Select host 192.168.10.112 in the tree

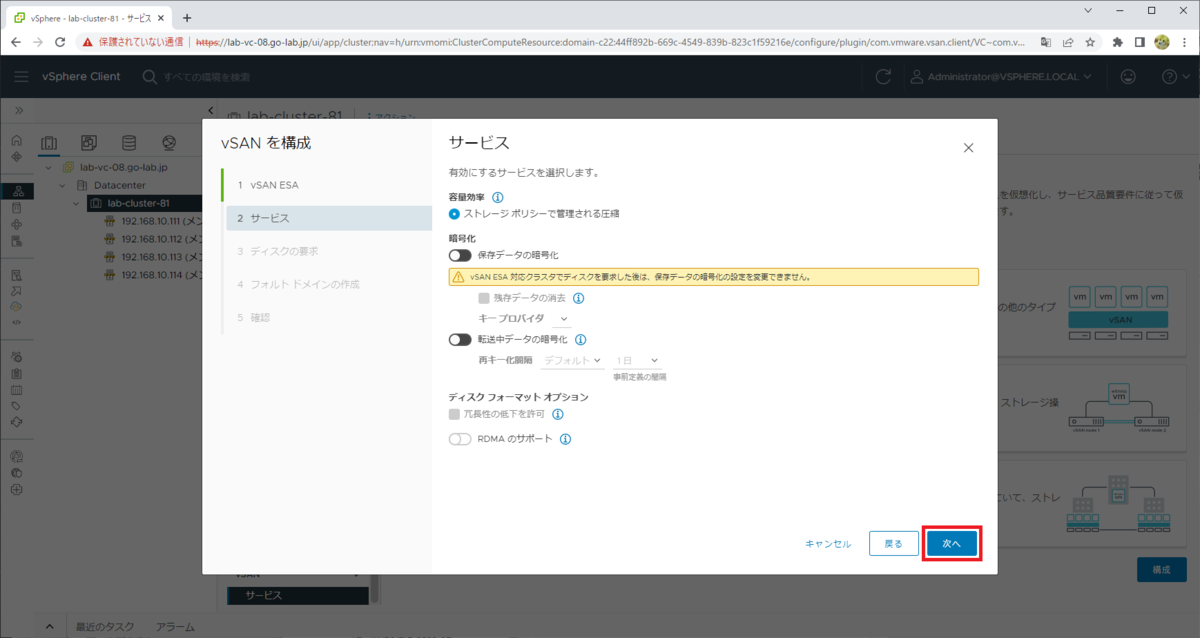(155, 239)
